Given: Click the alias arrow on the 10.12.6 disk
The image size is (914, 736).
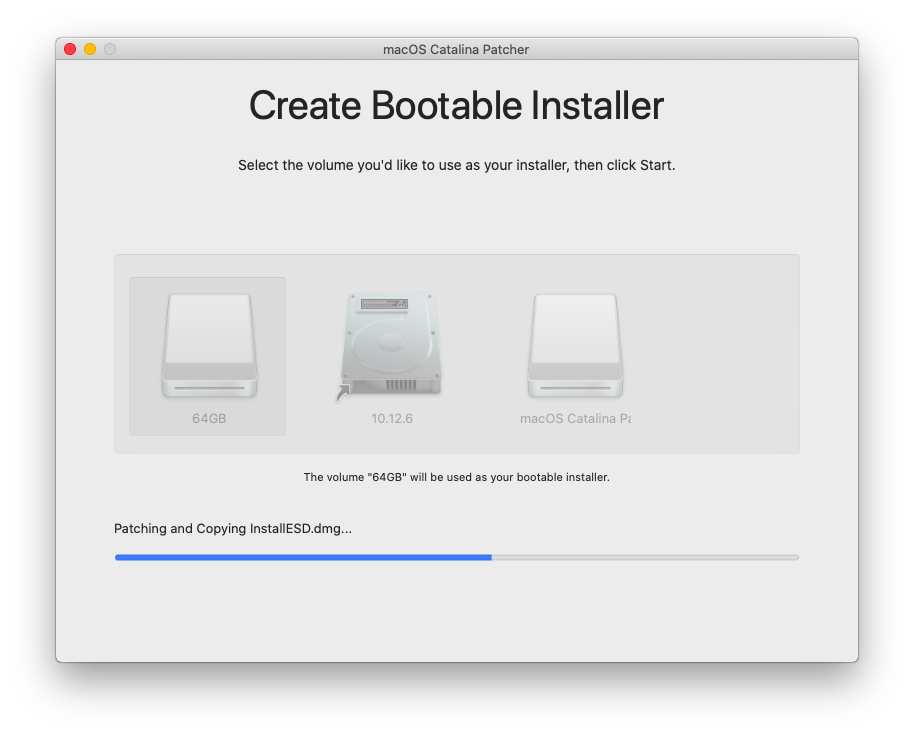Looking at the screenshot, I should pos(343,396).
